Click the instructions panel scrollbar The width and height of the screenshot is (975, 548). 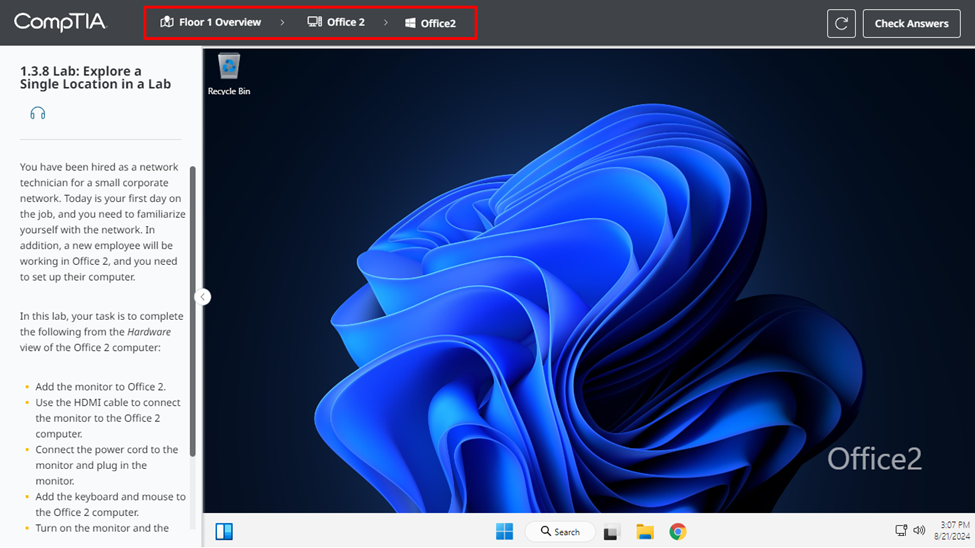(x=193, y=310)
